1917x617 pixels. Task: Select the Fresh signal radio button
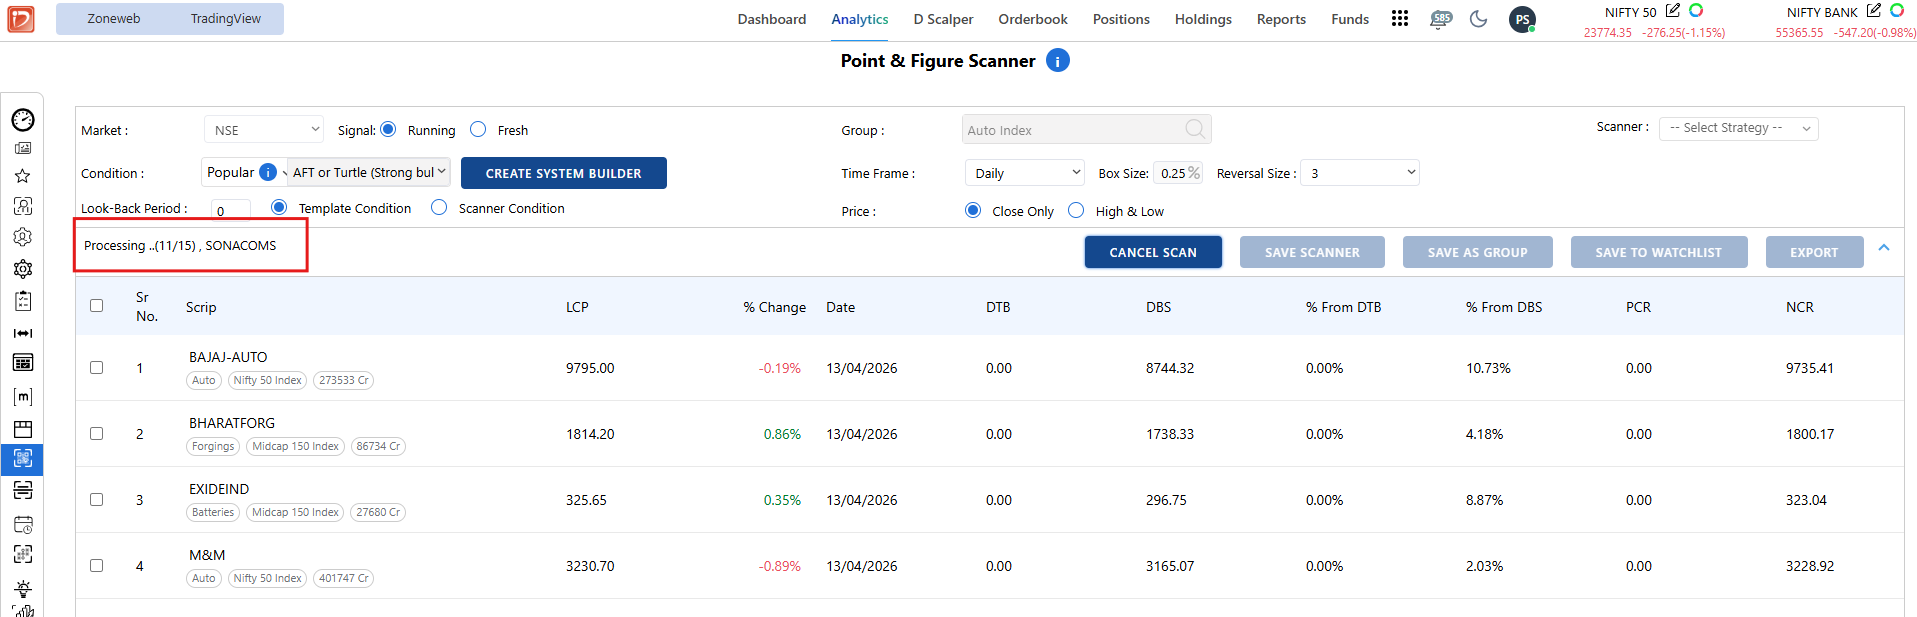[x=479, y=129]
